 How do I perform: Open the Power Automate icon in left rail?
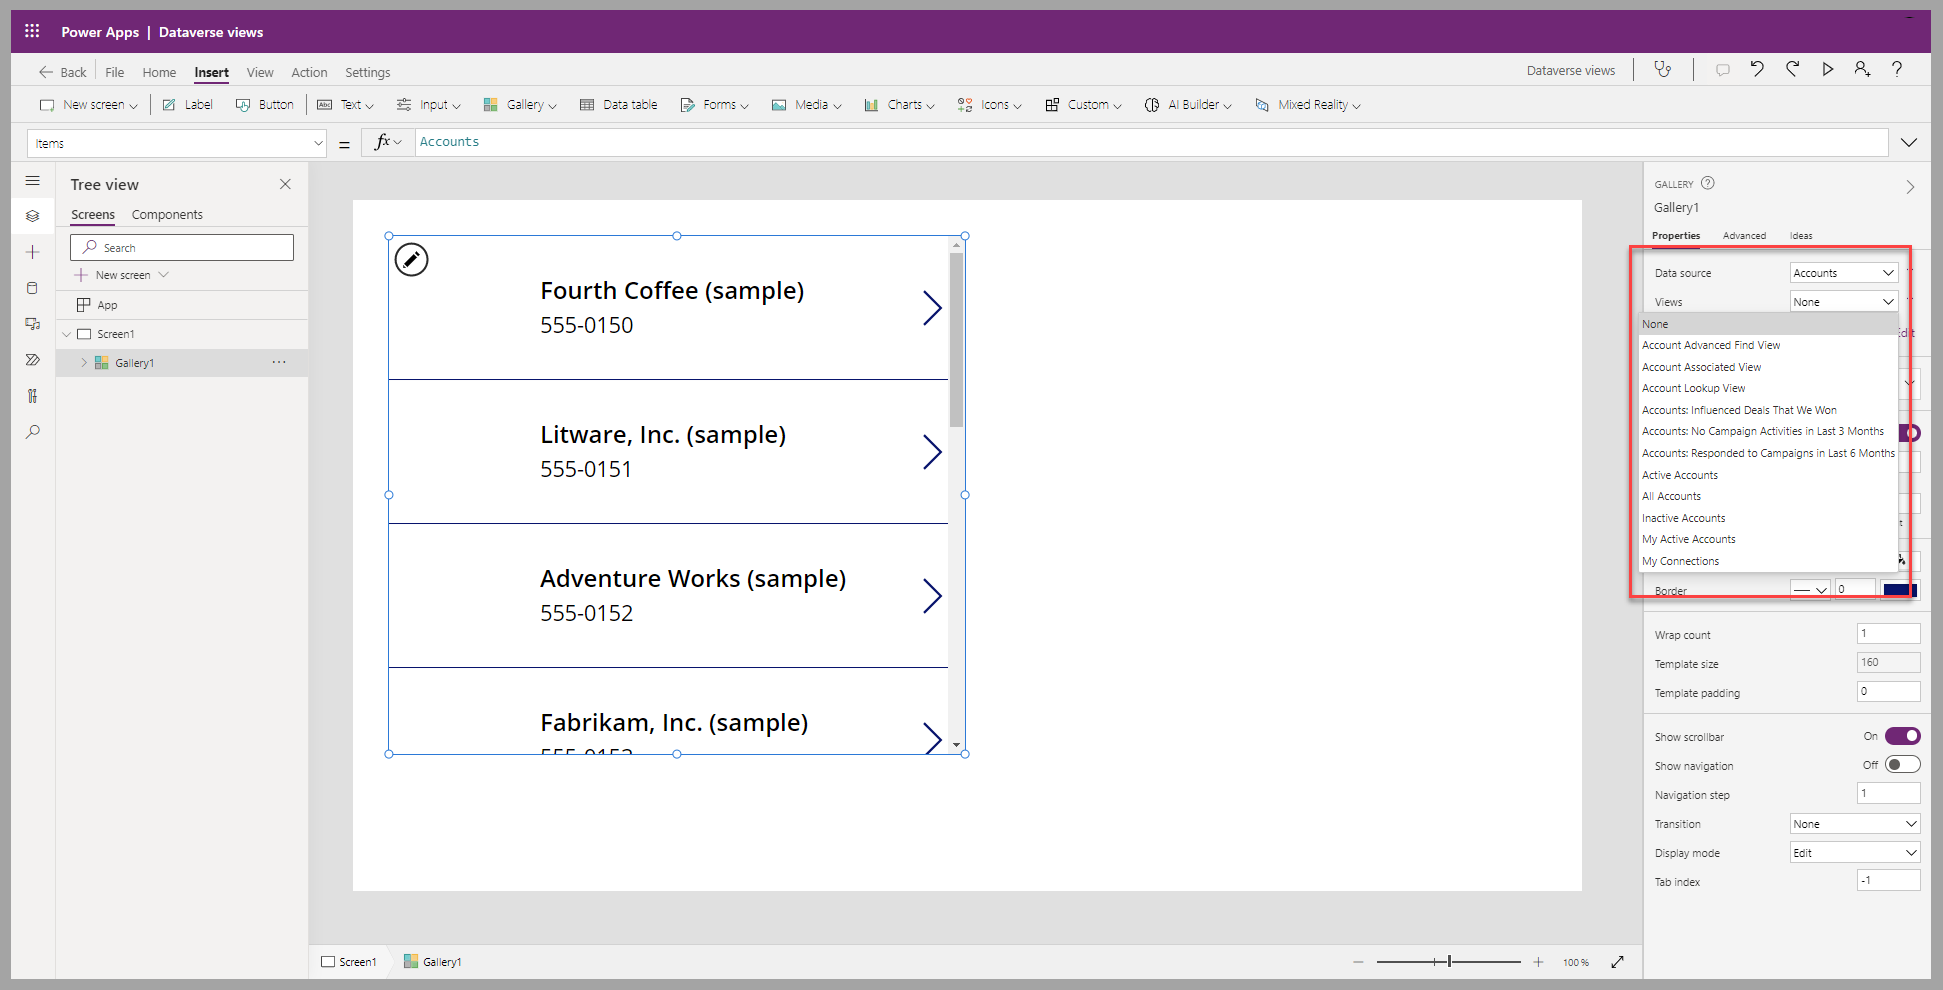tap(33, 360)
